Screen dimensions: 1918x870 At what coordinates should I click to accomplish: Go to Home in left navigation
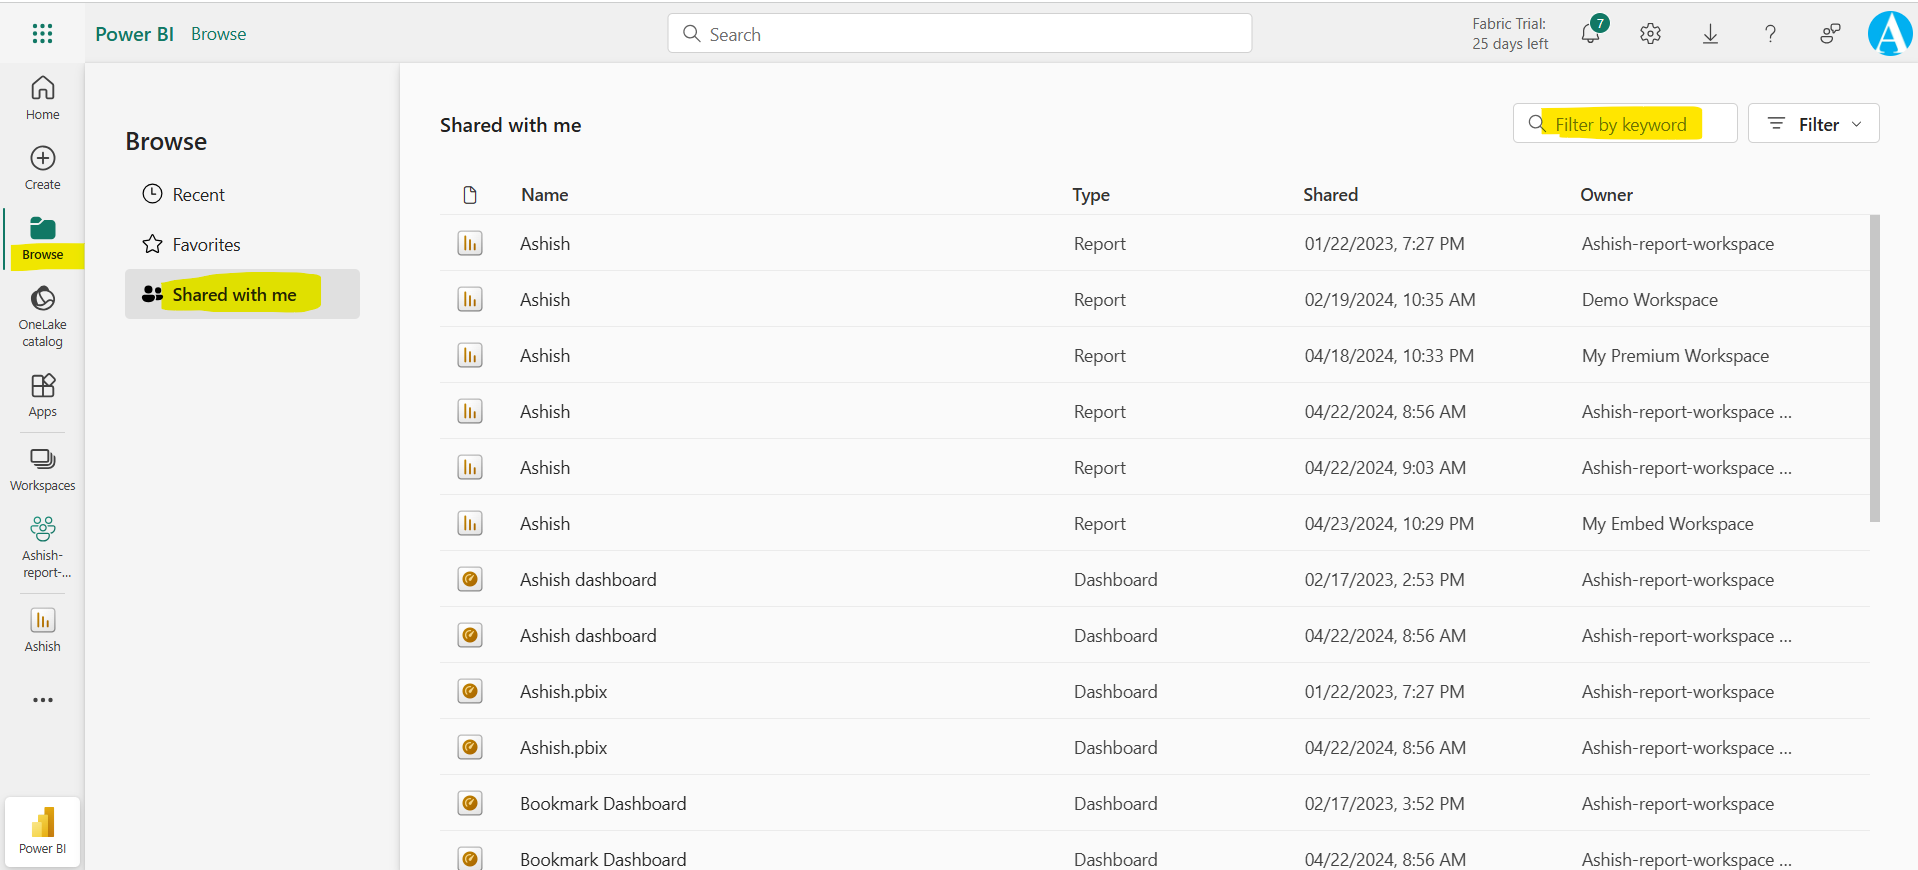click(42, 98)
